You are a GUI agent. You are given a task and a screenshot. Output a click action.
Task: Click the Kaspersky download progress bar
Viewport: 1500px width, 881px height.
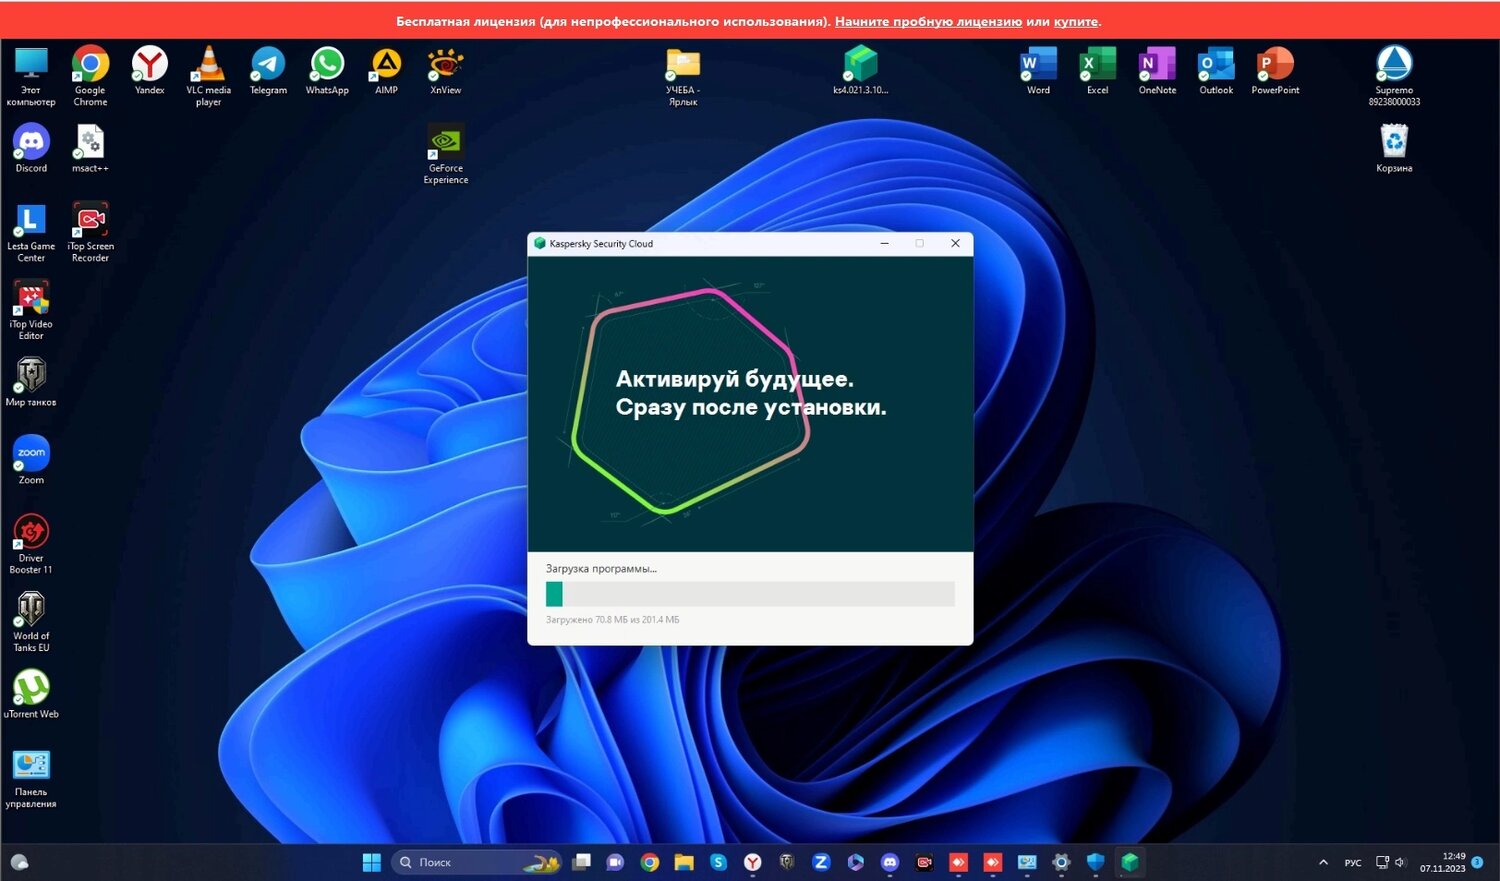(x=750, y=594)
